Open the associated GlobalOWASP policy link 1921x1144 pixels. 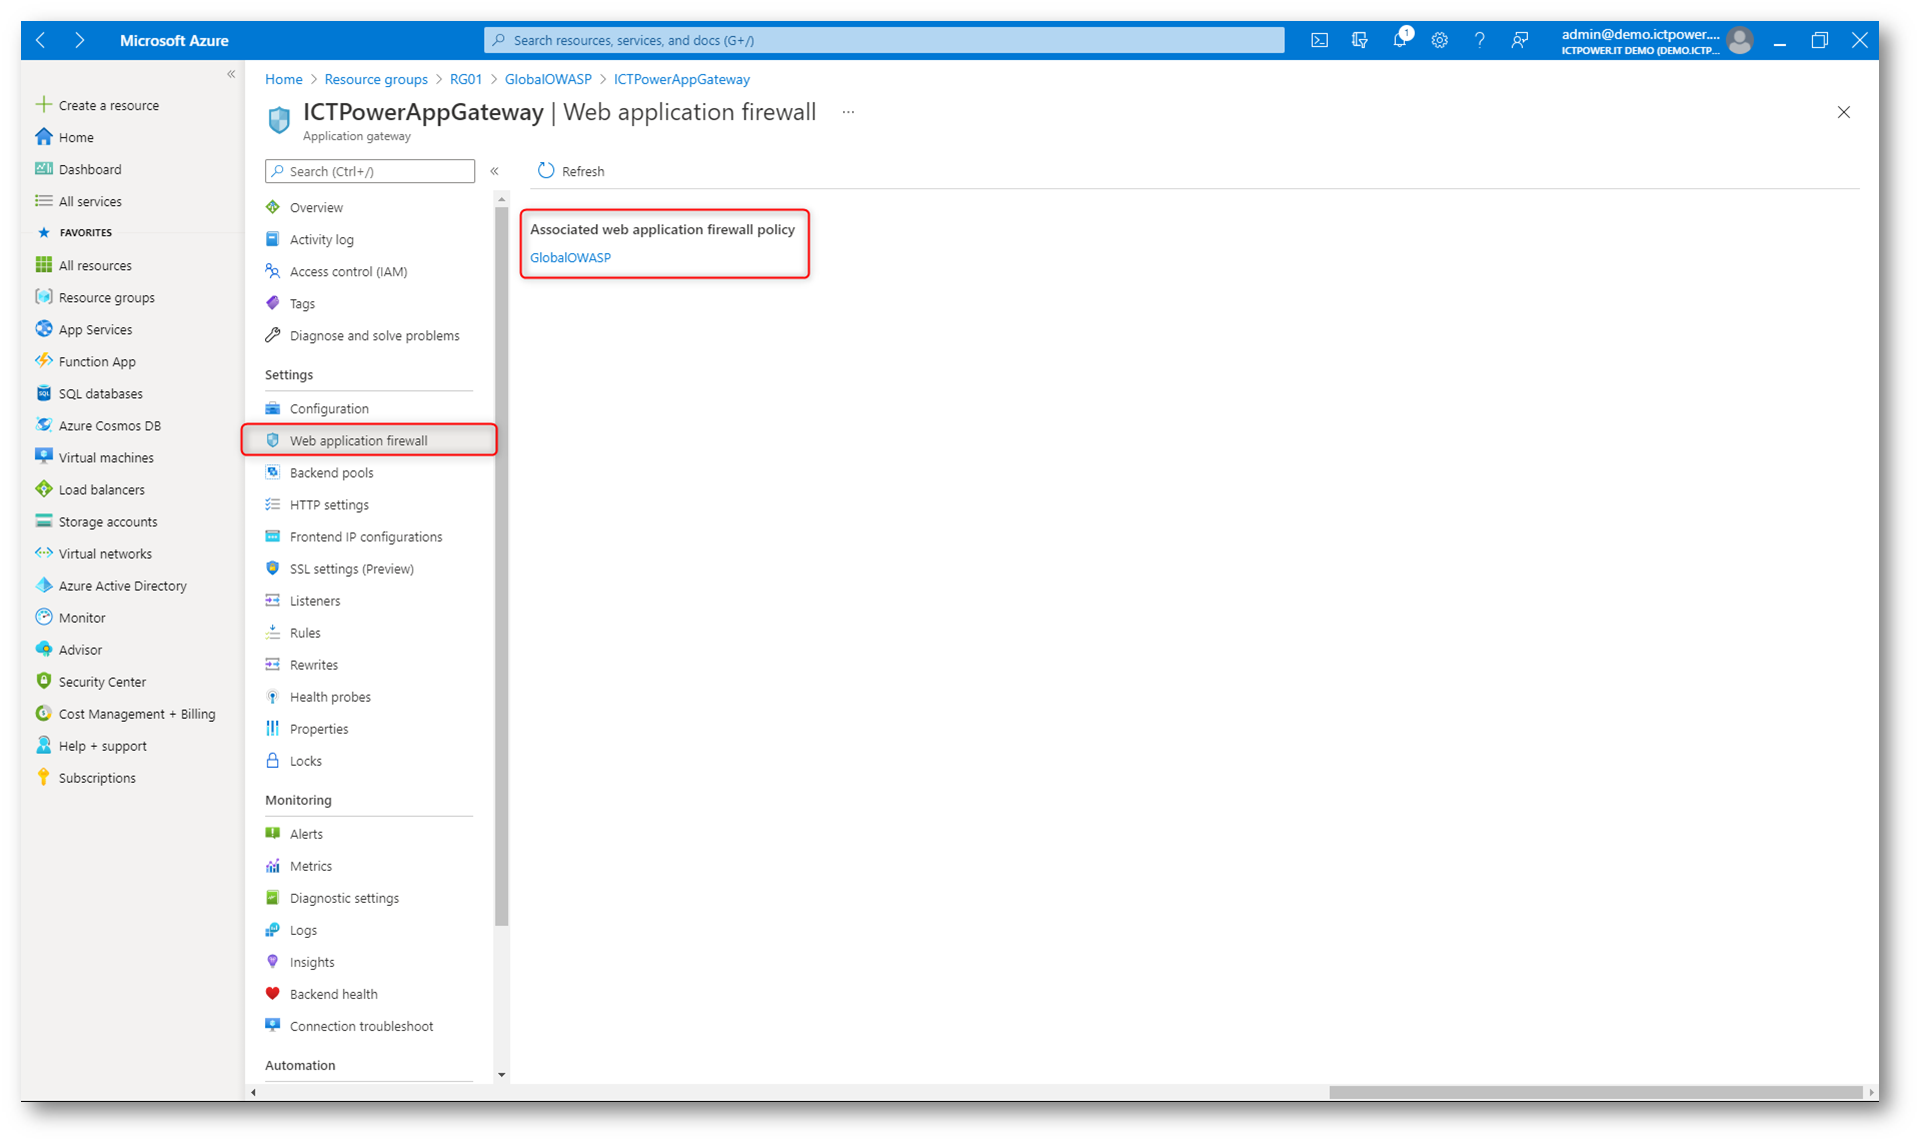pyautogui.click(x=570, y=257)
